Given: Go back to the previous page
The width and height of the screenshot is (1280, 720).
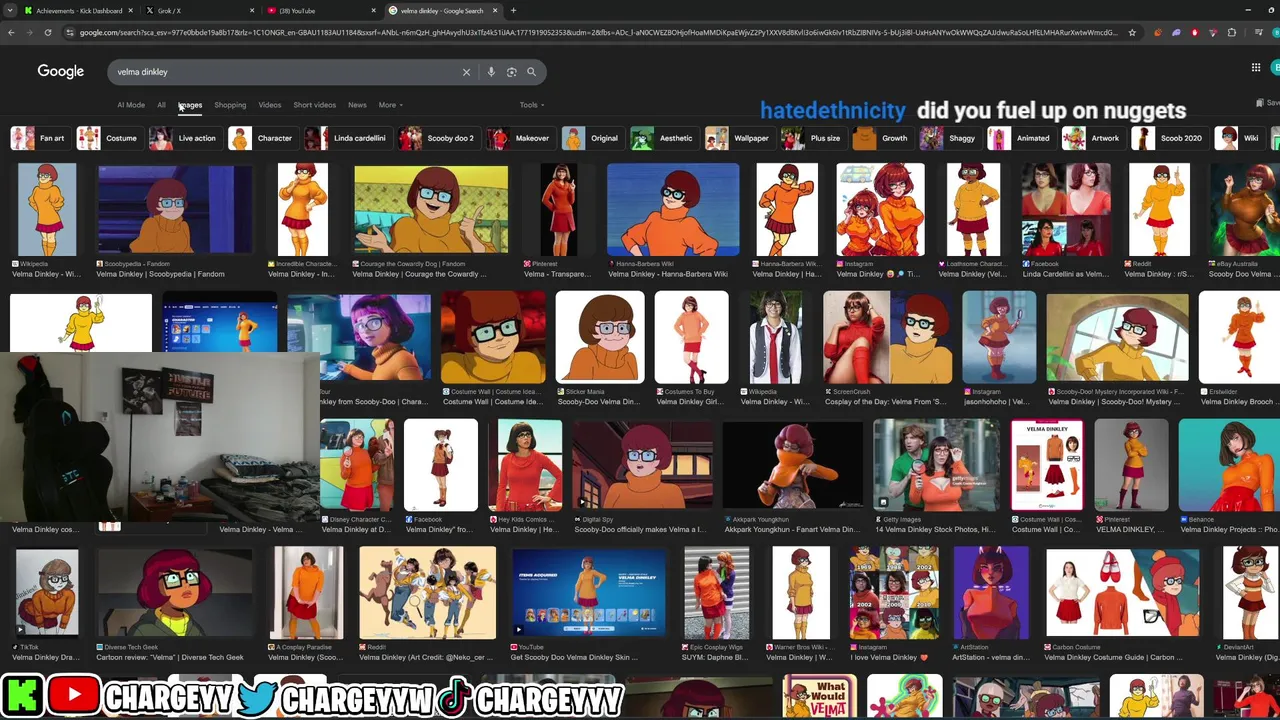Looking at the screenshot, I should [x=11, y=32].
